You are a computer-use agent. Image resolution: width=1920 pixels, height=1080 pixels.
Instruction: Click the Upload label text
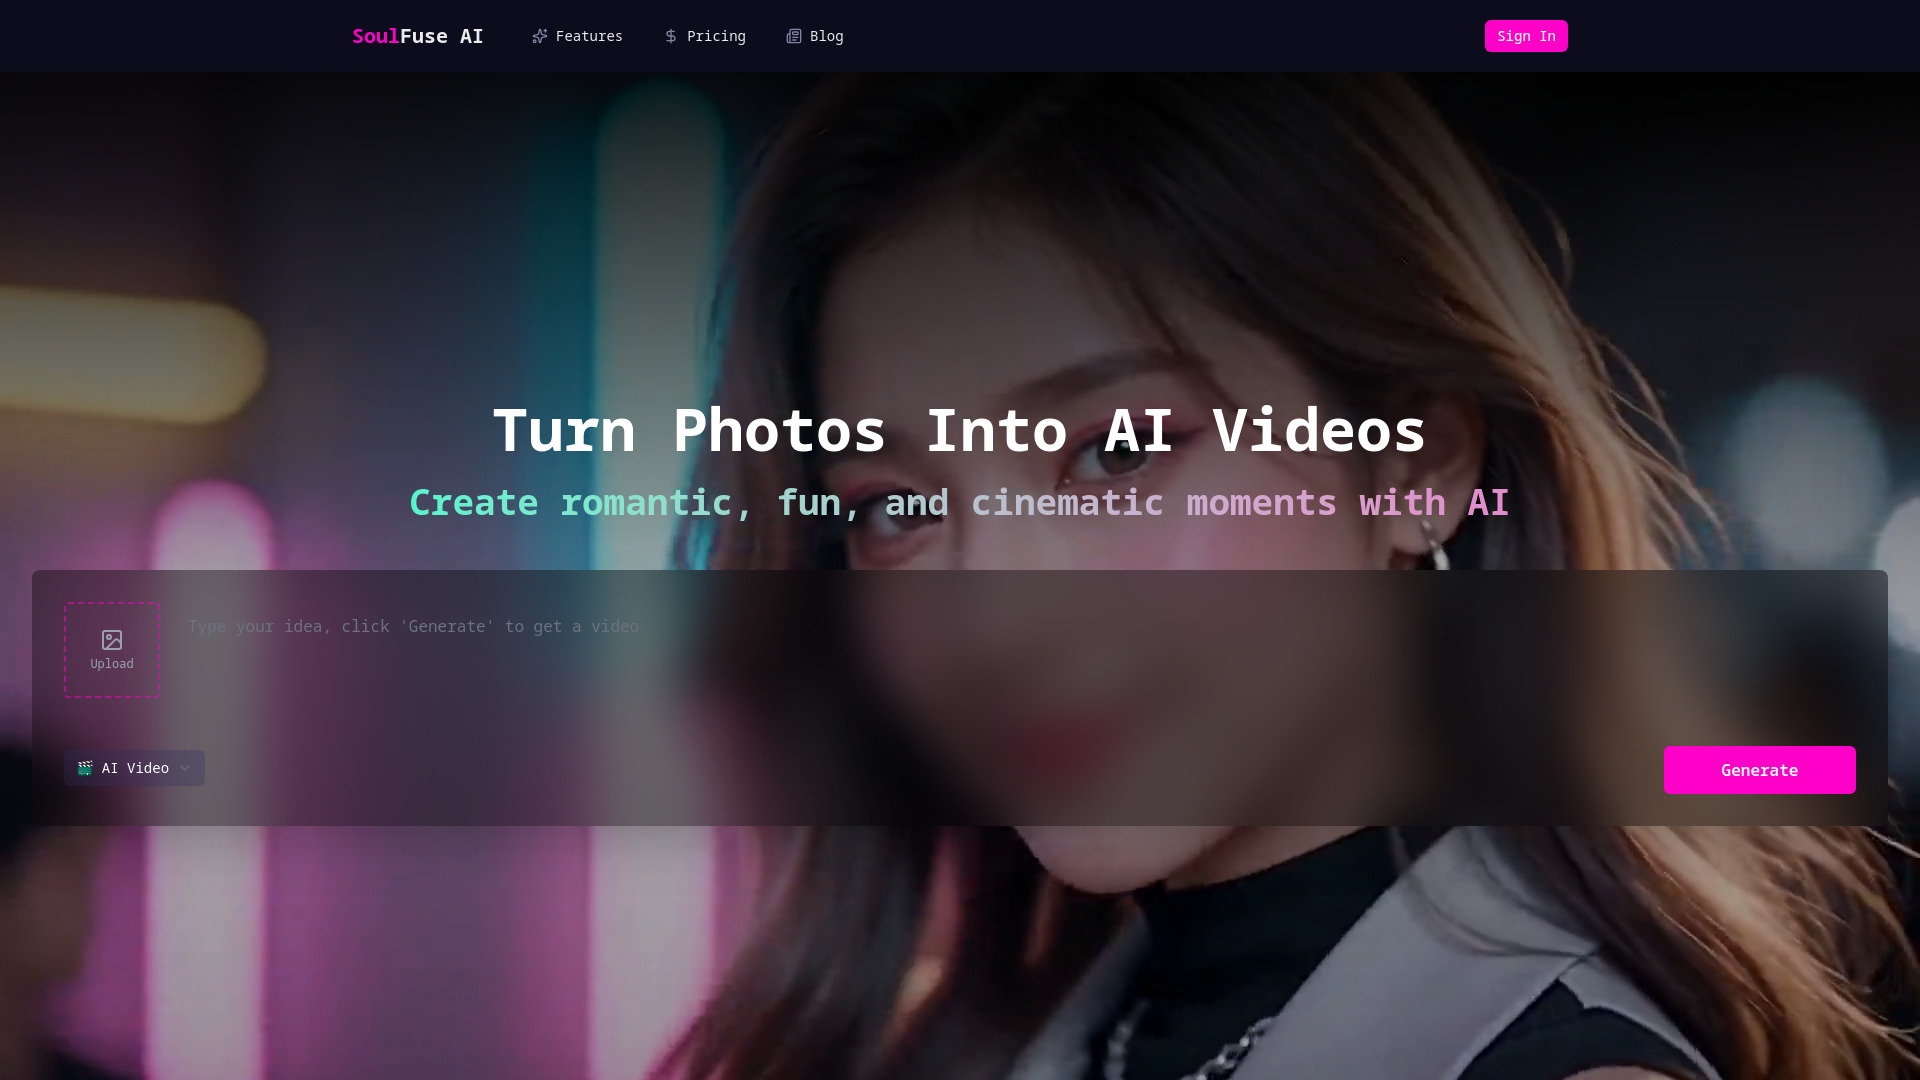coord(112,664)
